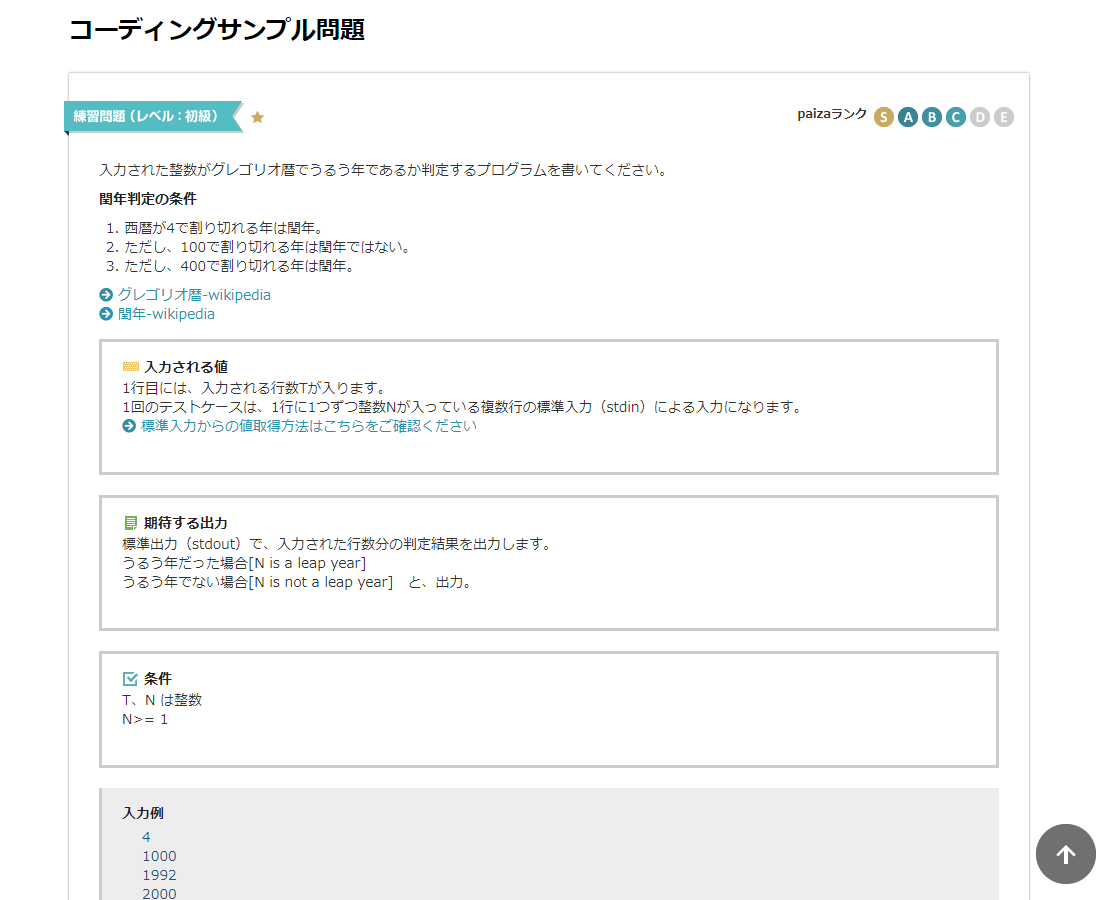Click the yellow icon beside 入力される値
Image resolution: width=1116 pixels, height=900 pixels.
(x=130, y=367)
